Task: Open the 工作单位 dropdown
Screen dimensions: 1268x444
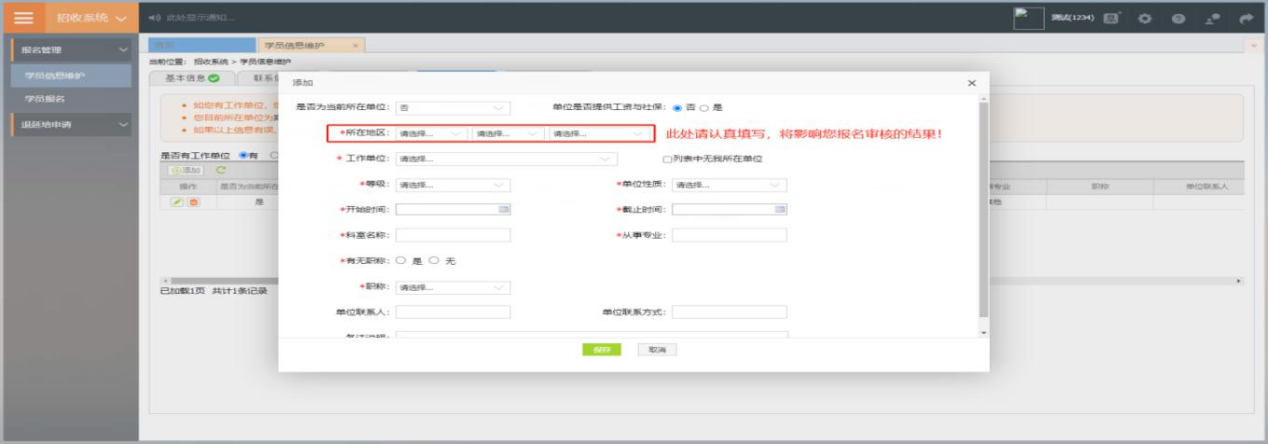Action: (506, 158)
